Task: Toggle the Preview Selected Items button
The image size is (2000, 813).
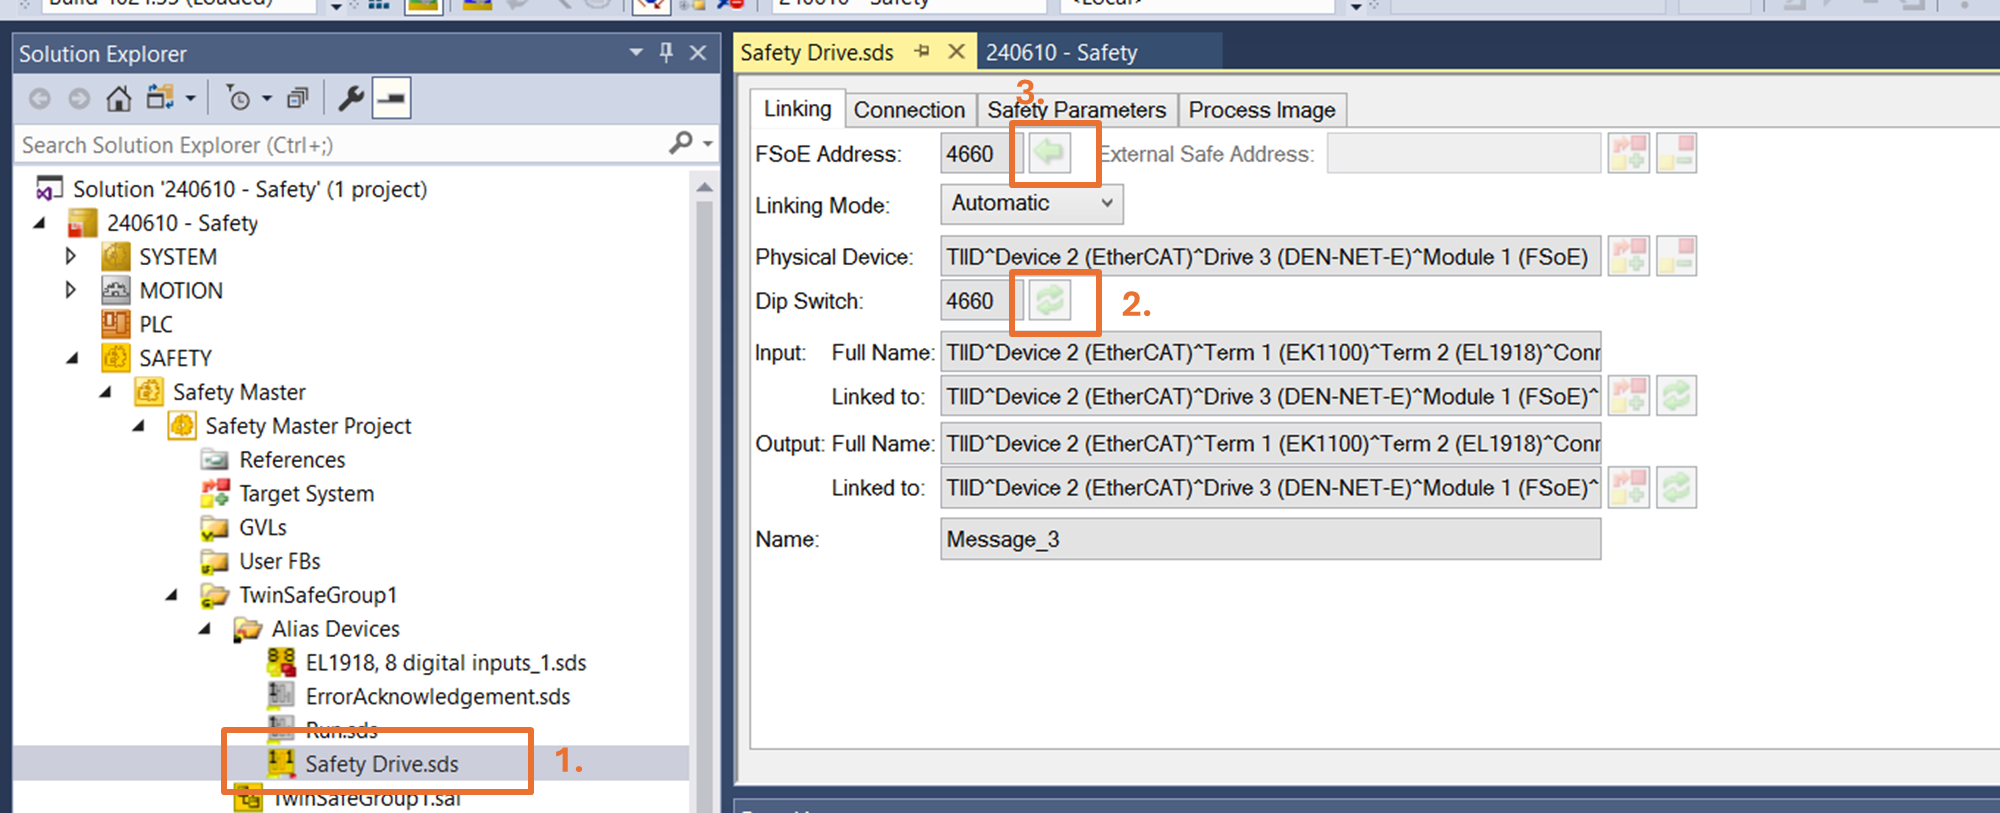Action: [x=391, y=98]
